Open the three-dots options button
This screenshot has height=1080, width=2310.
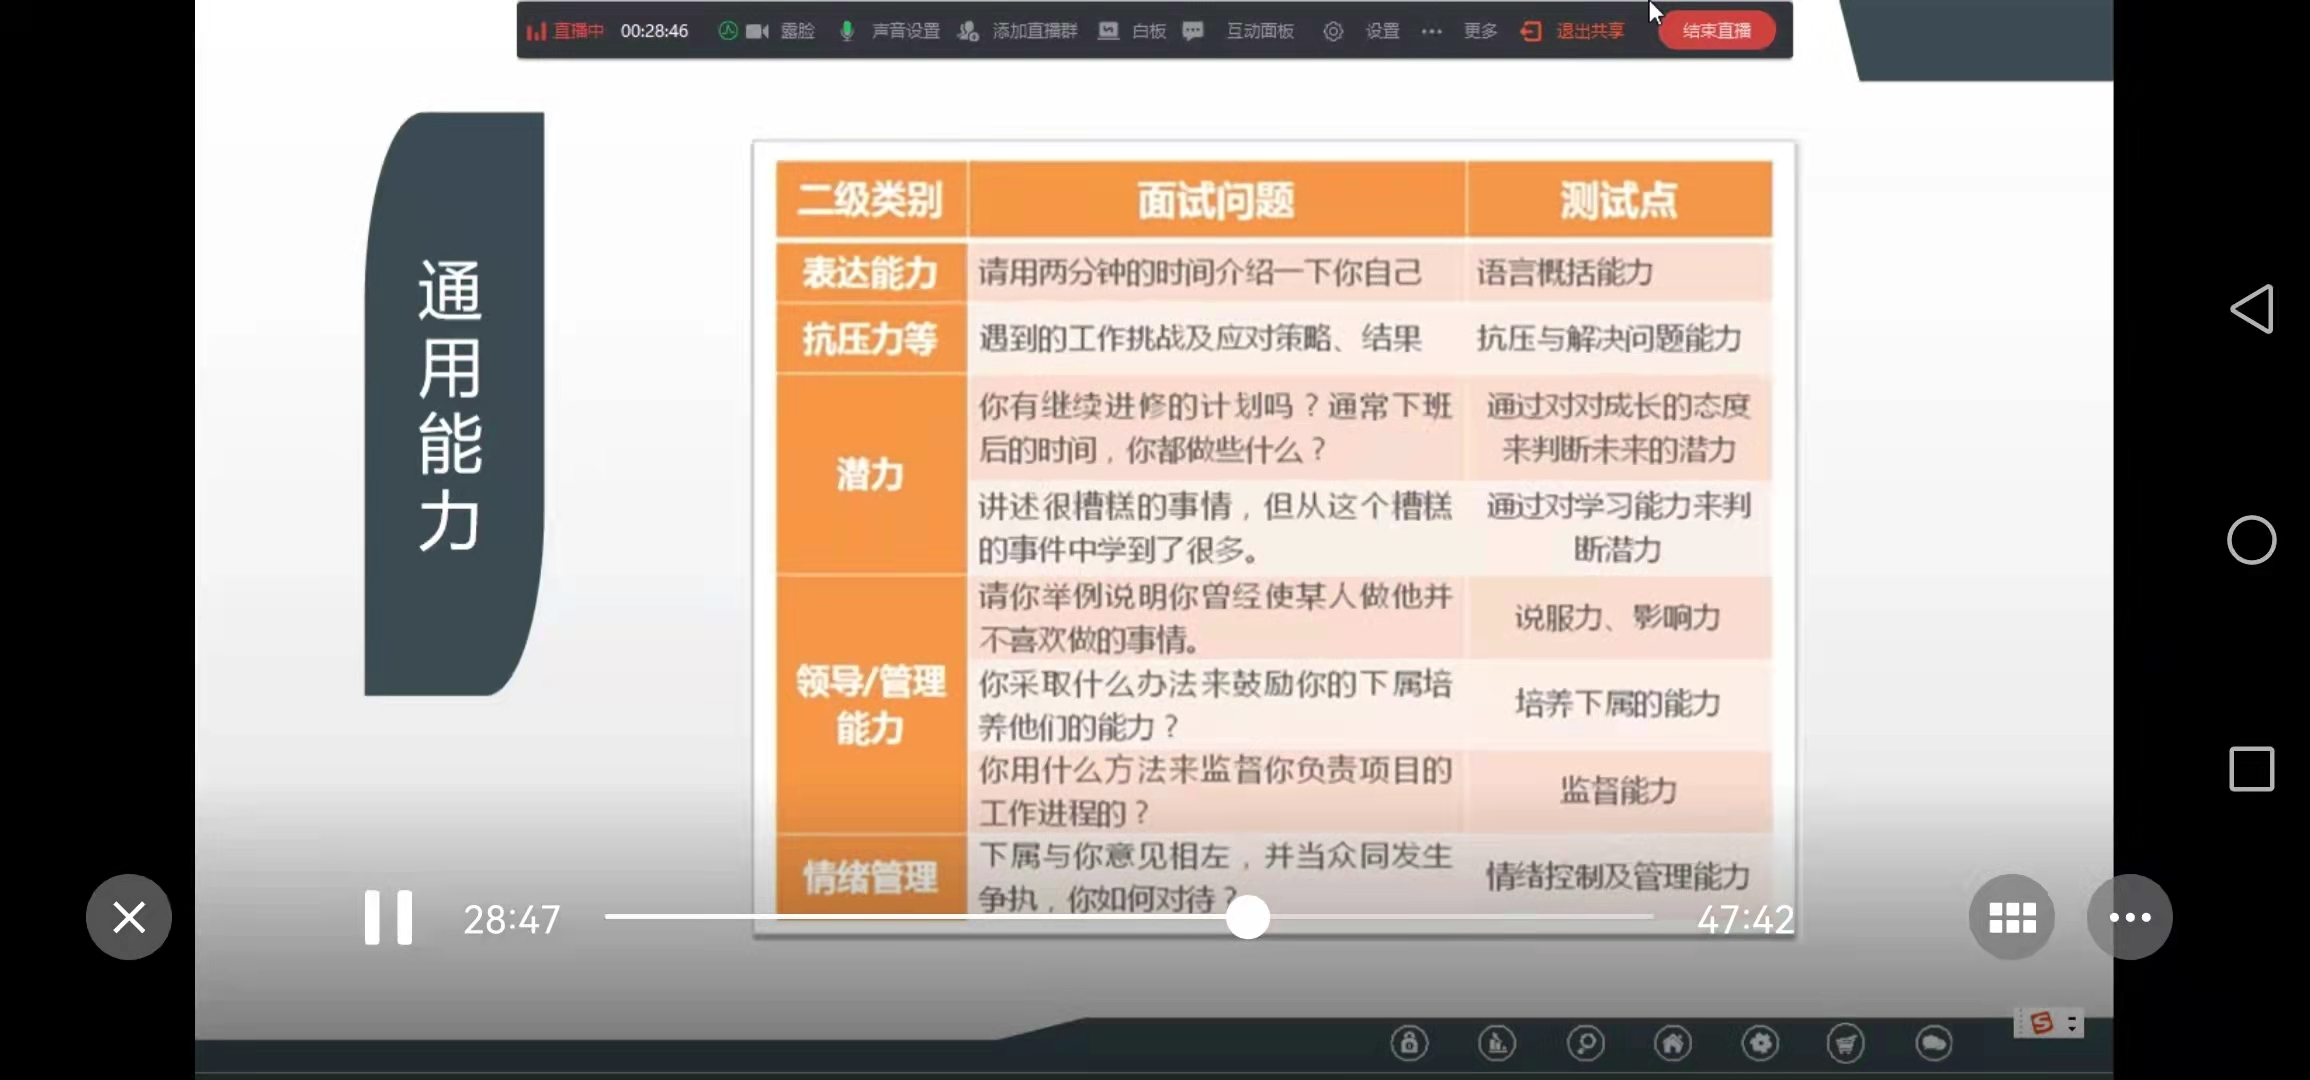(2129, 917)
